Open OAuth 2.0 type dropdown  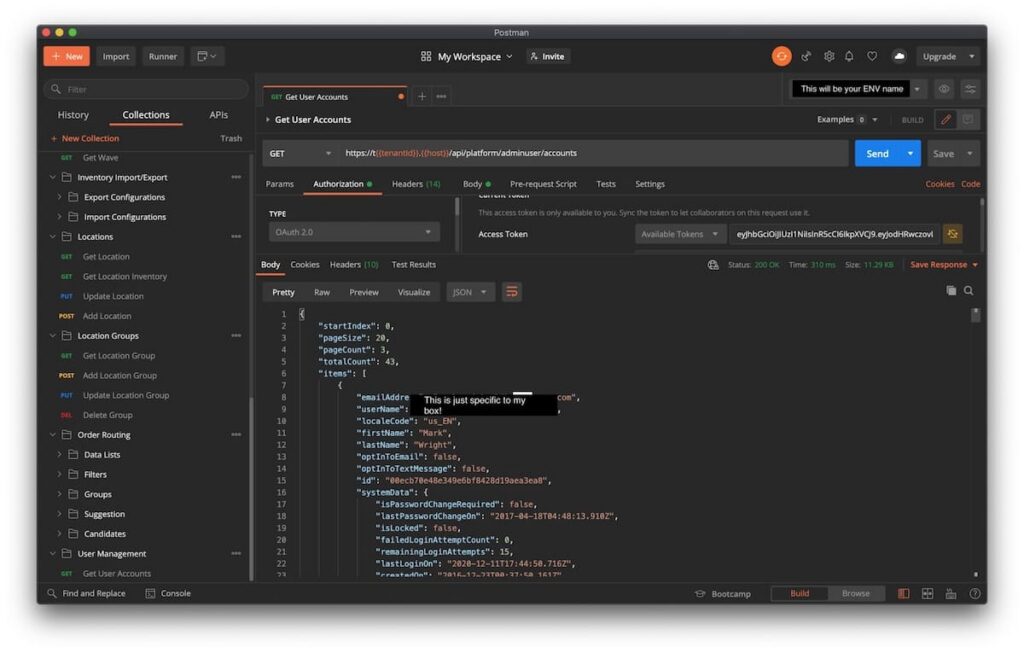(x=354, y=232)
